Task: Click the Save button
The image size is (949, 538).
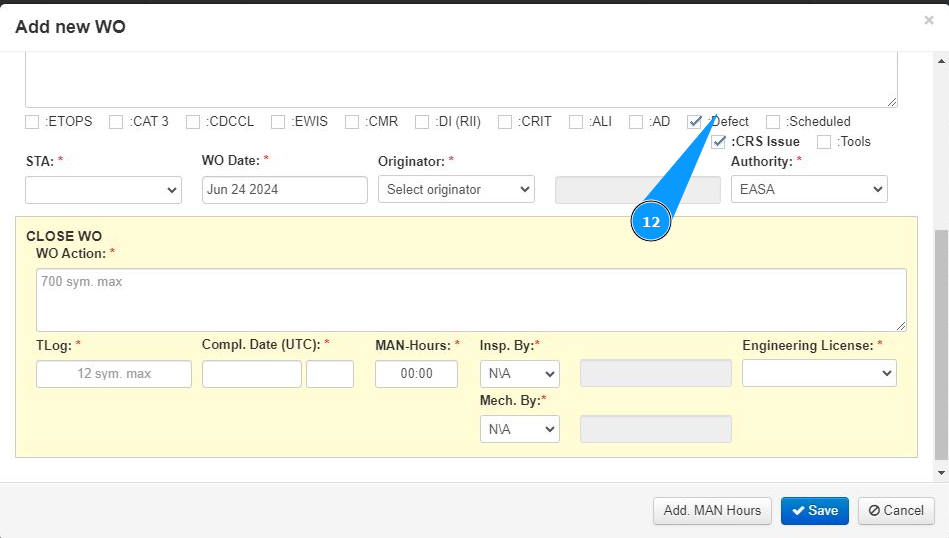Action: (x=815, y=511)
